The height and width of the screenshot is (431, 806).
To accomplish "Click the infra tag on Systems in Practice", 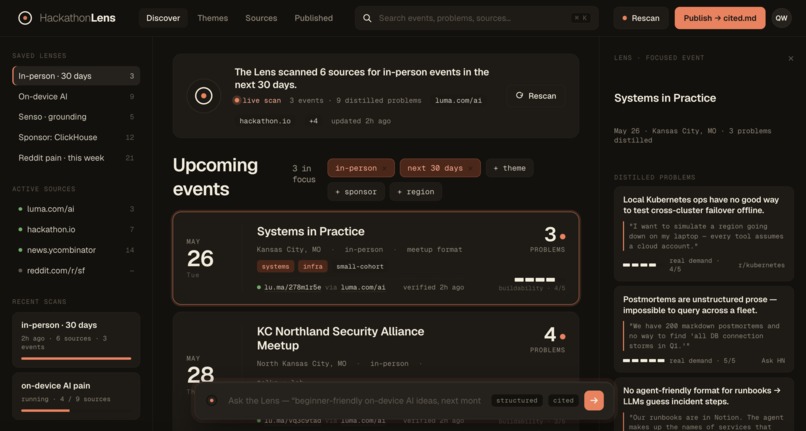I will coord(313,266).
